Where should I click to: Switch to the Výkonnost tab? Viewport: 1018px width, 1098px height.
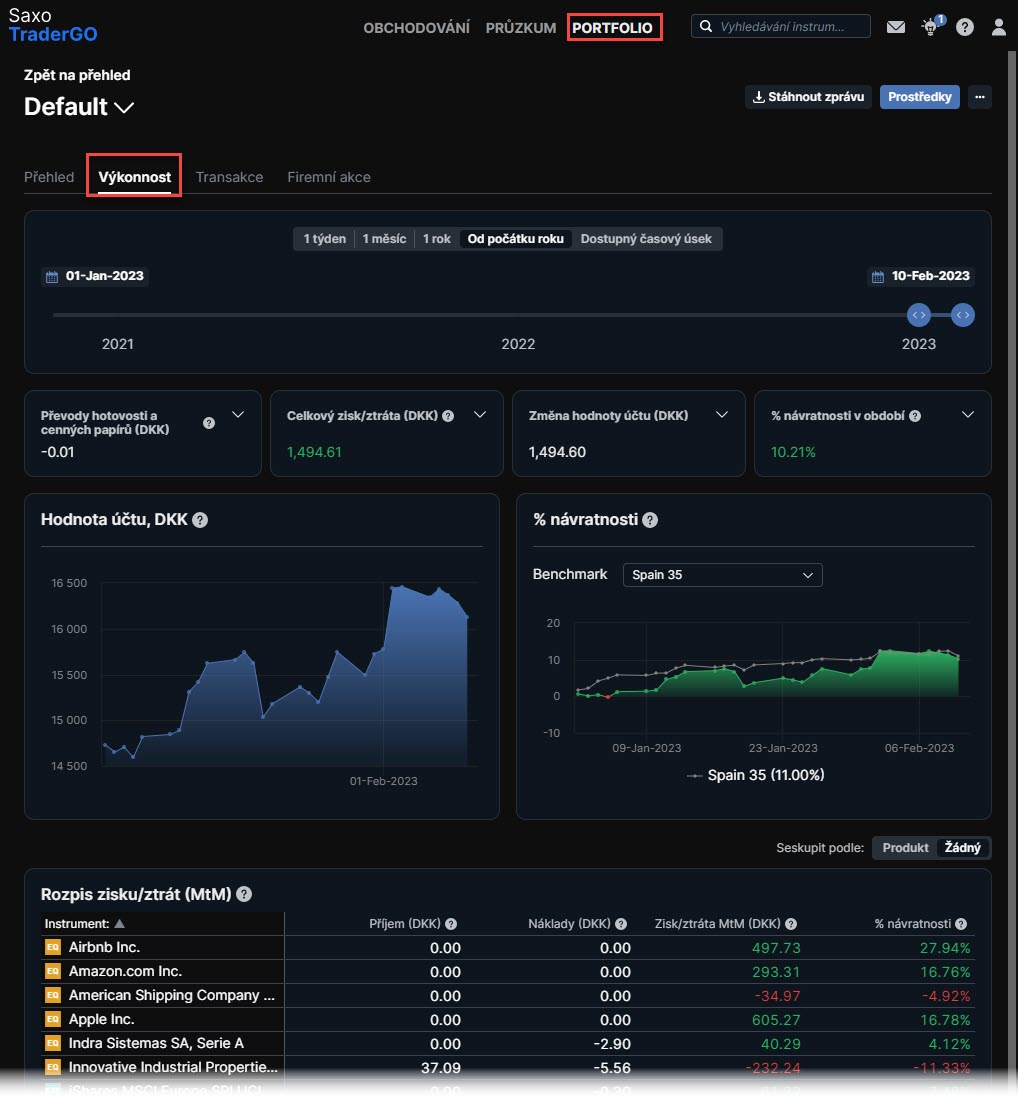pos(134,177)
